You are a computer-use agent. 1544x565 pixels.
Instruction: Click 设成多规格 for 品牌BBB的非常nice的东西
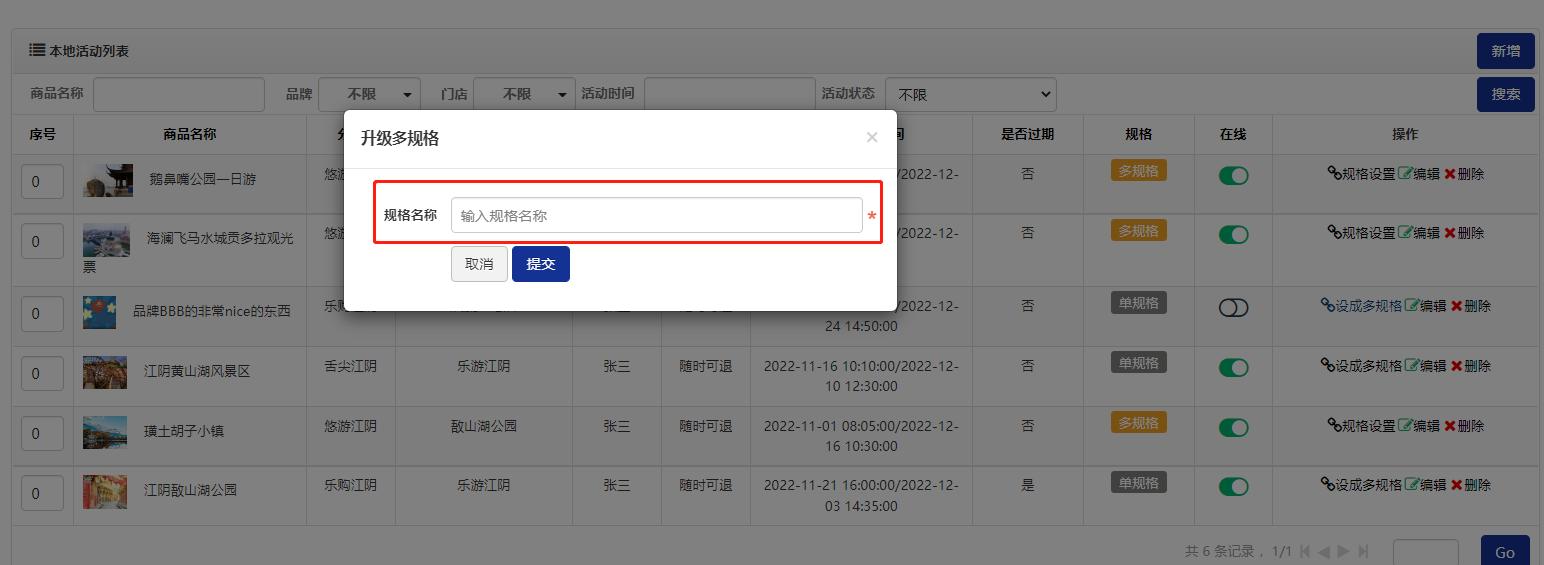tap(1361, 305)
